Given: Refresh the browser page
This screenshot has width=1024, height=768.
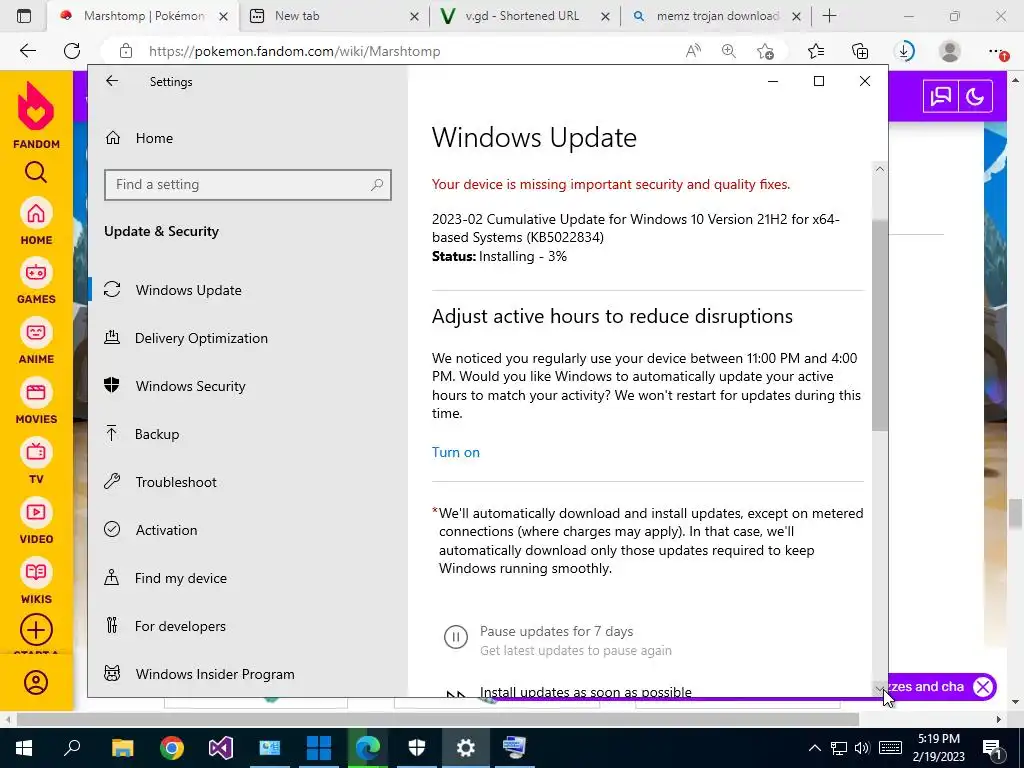Looking at the screenshot, I should pyautogui.click(x=72, y=51).
